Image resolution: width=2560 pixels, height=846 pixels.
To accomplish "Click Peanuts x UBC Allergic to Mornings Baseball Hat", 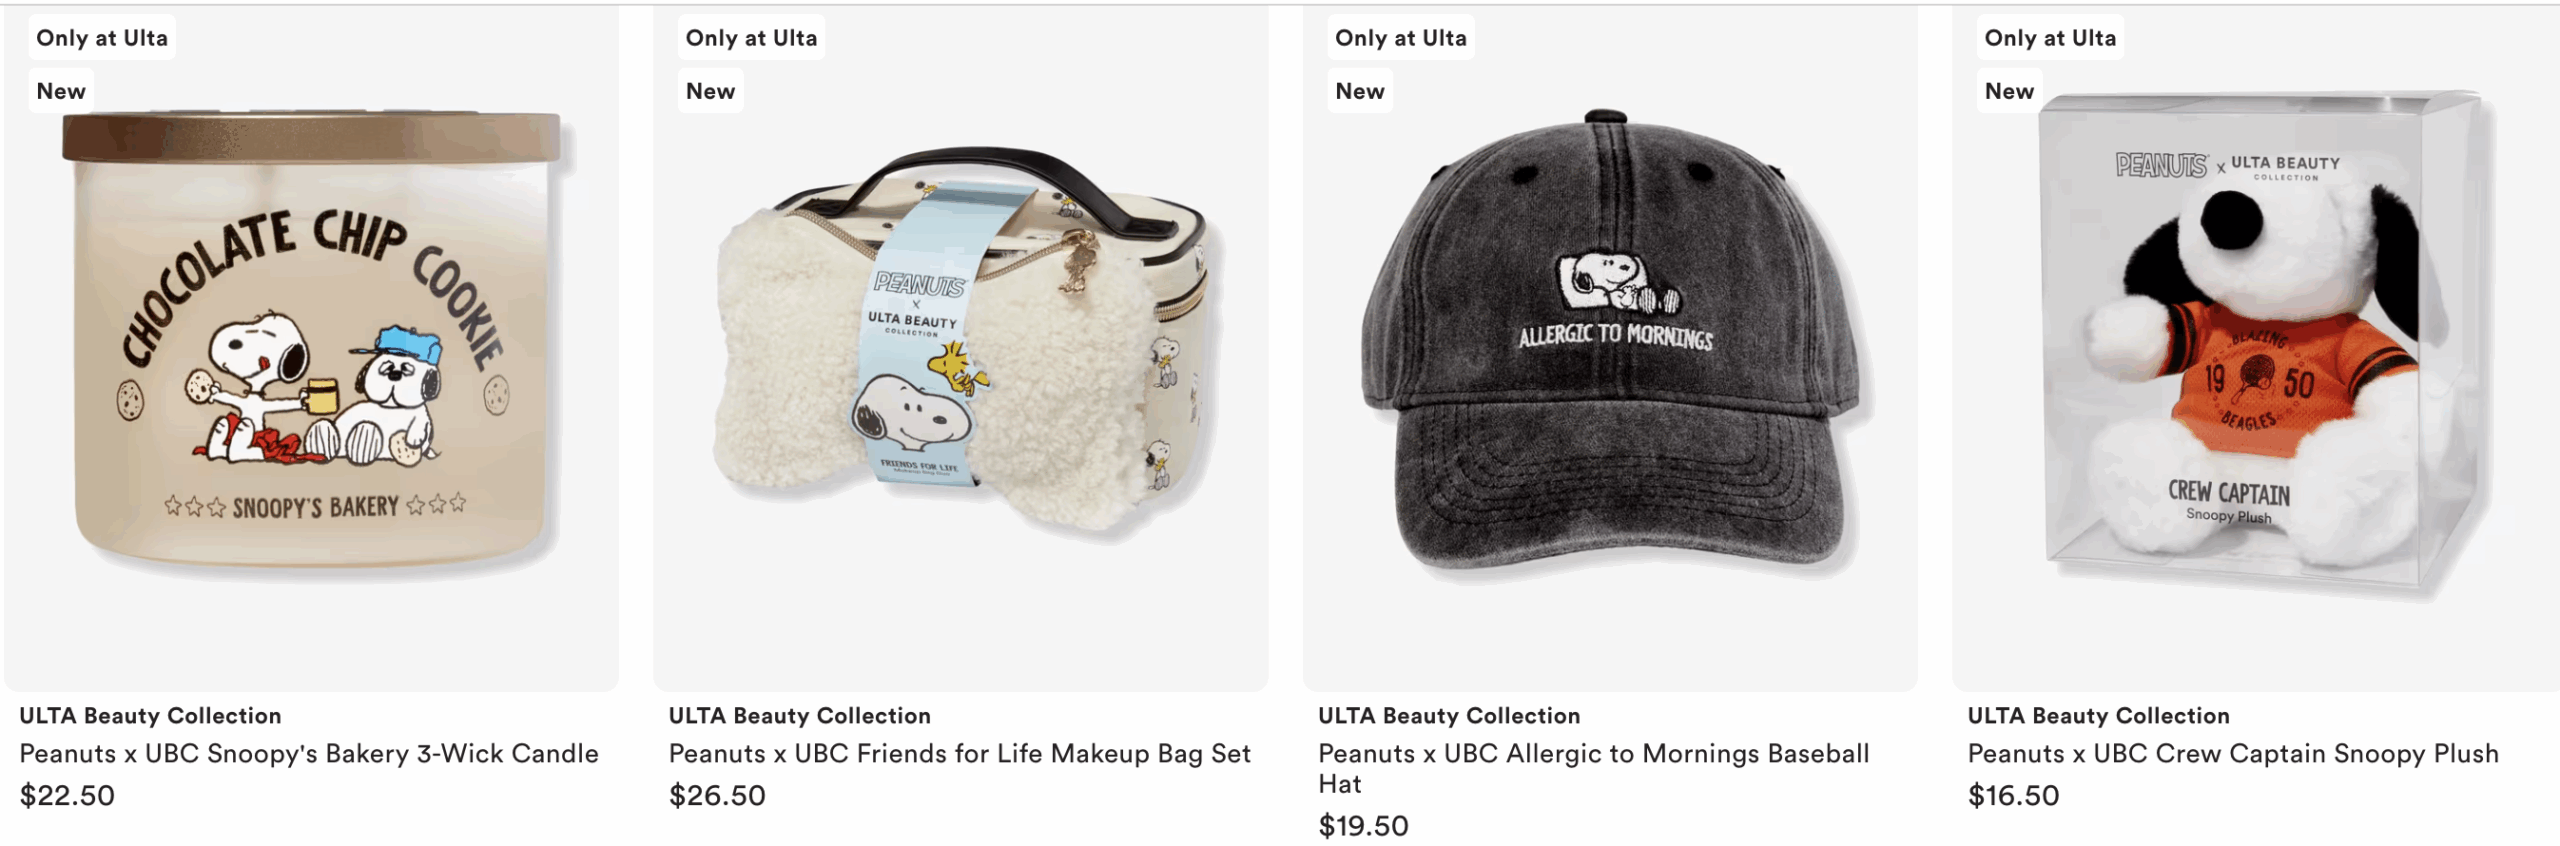I will (x=1594, y=768).
